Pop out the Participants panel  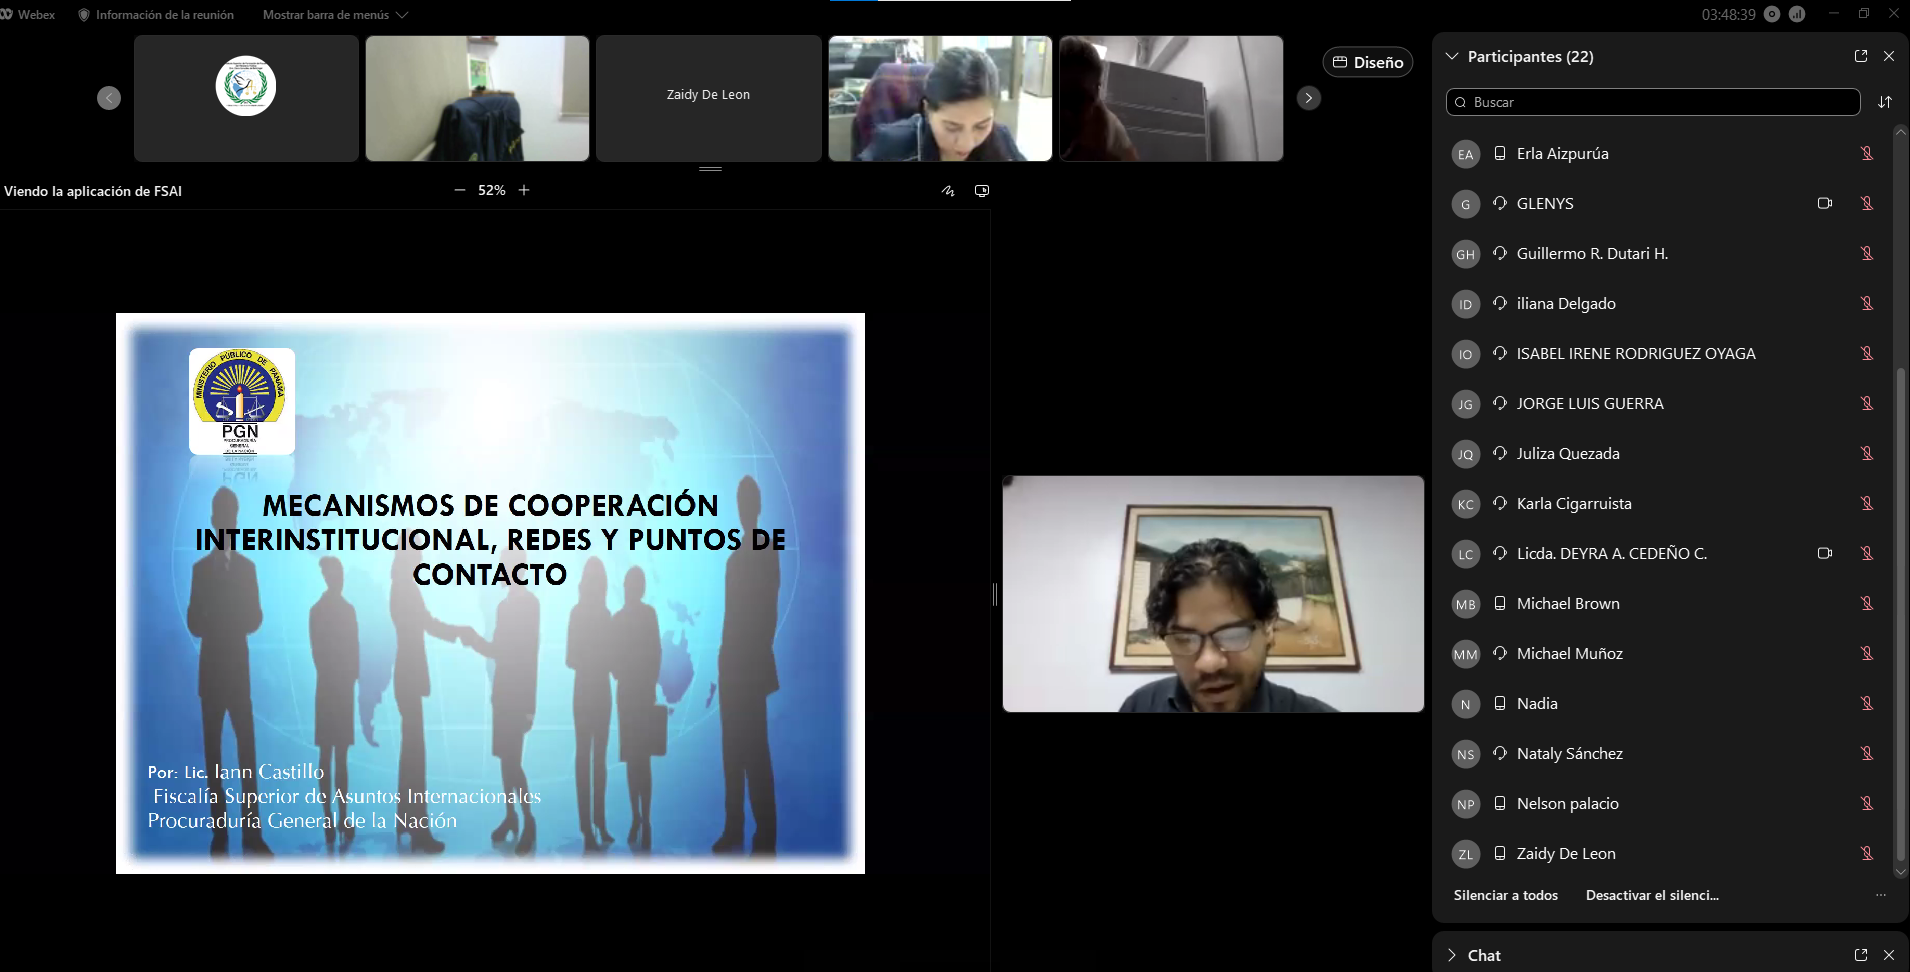click(1860, 56)
